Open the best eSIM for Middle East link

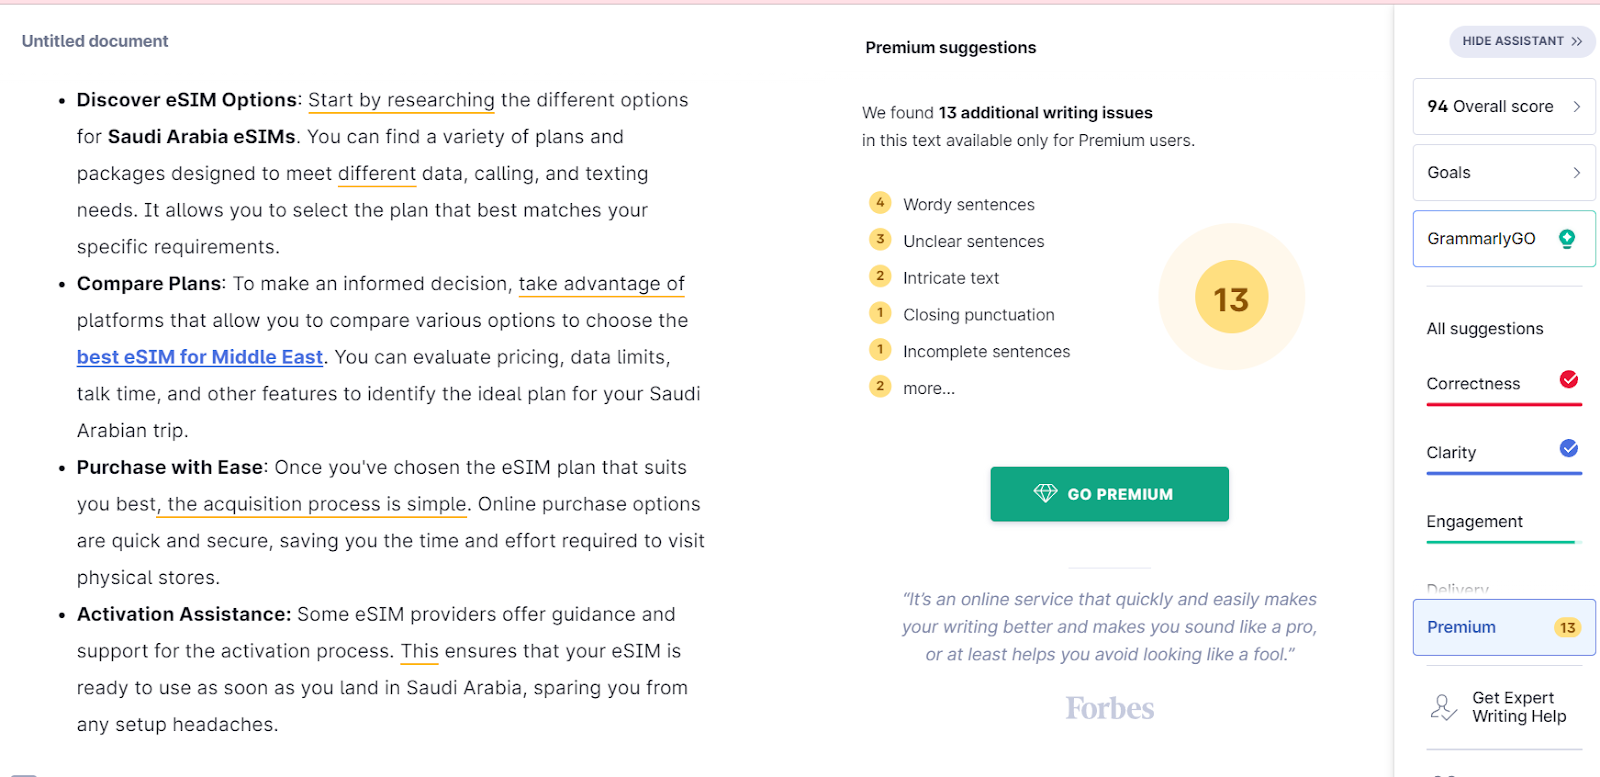[x=200, y=357]
